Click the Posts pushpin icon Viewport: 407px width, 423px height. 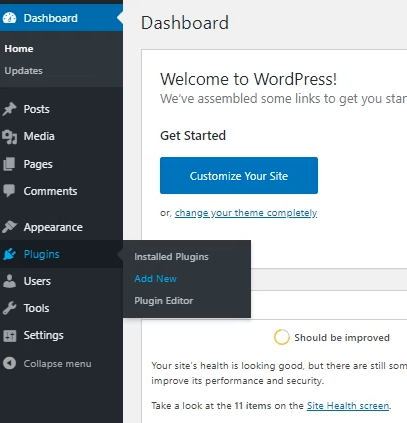point(9,109)
